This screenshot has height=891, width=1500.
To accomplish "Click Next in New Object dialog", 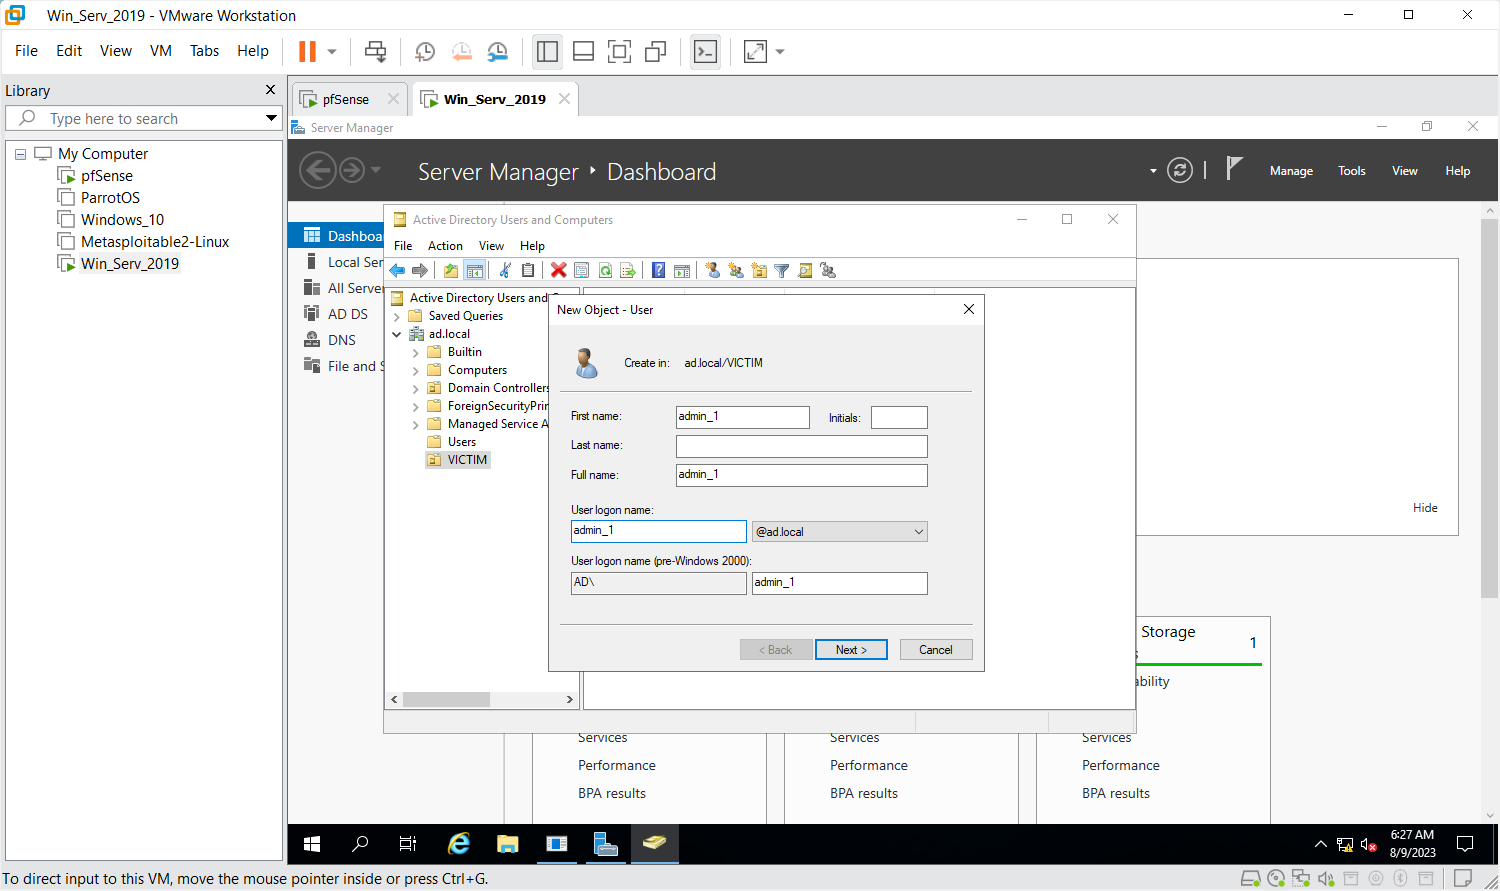I will coord(852,650).
